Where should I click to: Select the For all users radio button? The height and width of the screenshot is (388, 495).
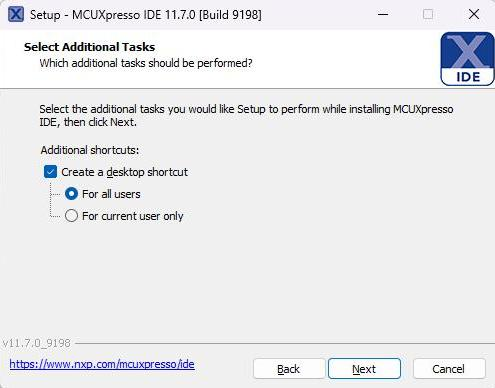tap(71, 194)
